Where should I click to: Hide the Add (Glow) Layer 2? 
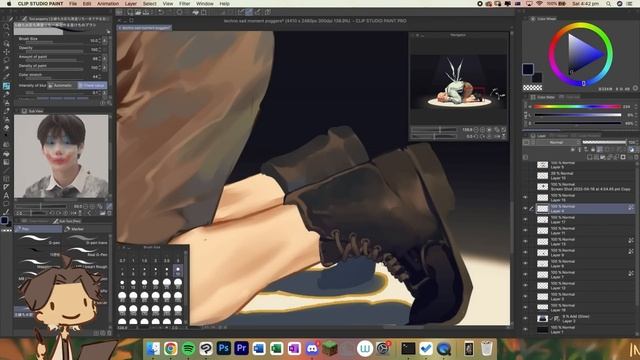coord(525,318)
